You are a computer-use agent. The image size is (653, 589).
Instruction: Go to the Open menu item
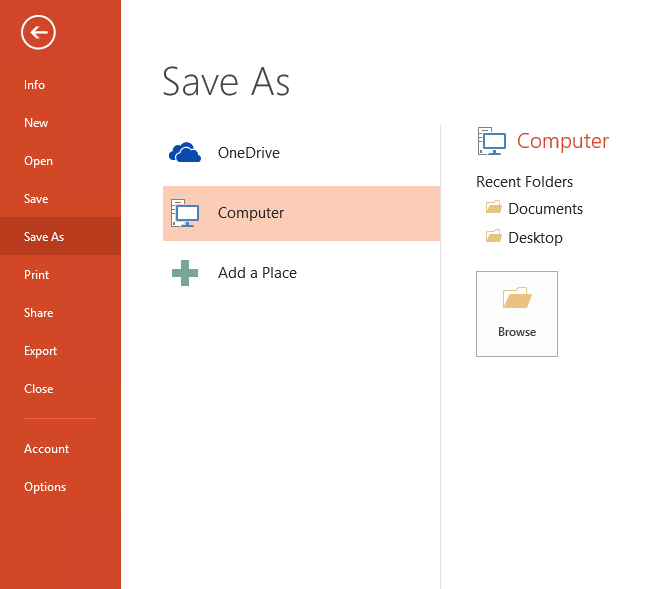(38, 161)
